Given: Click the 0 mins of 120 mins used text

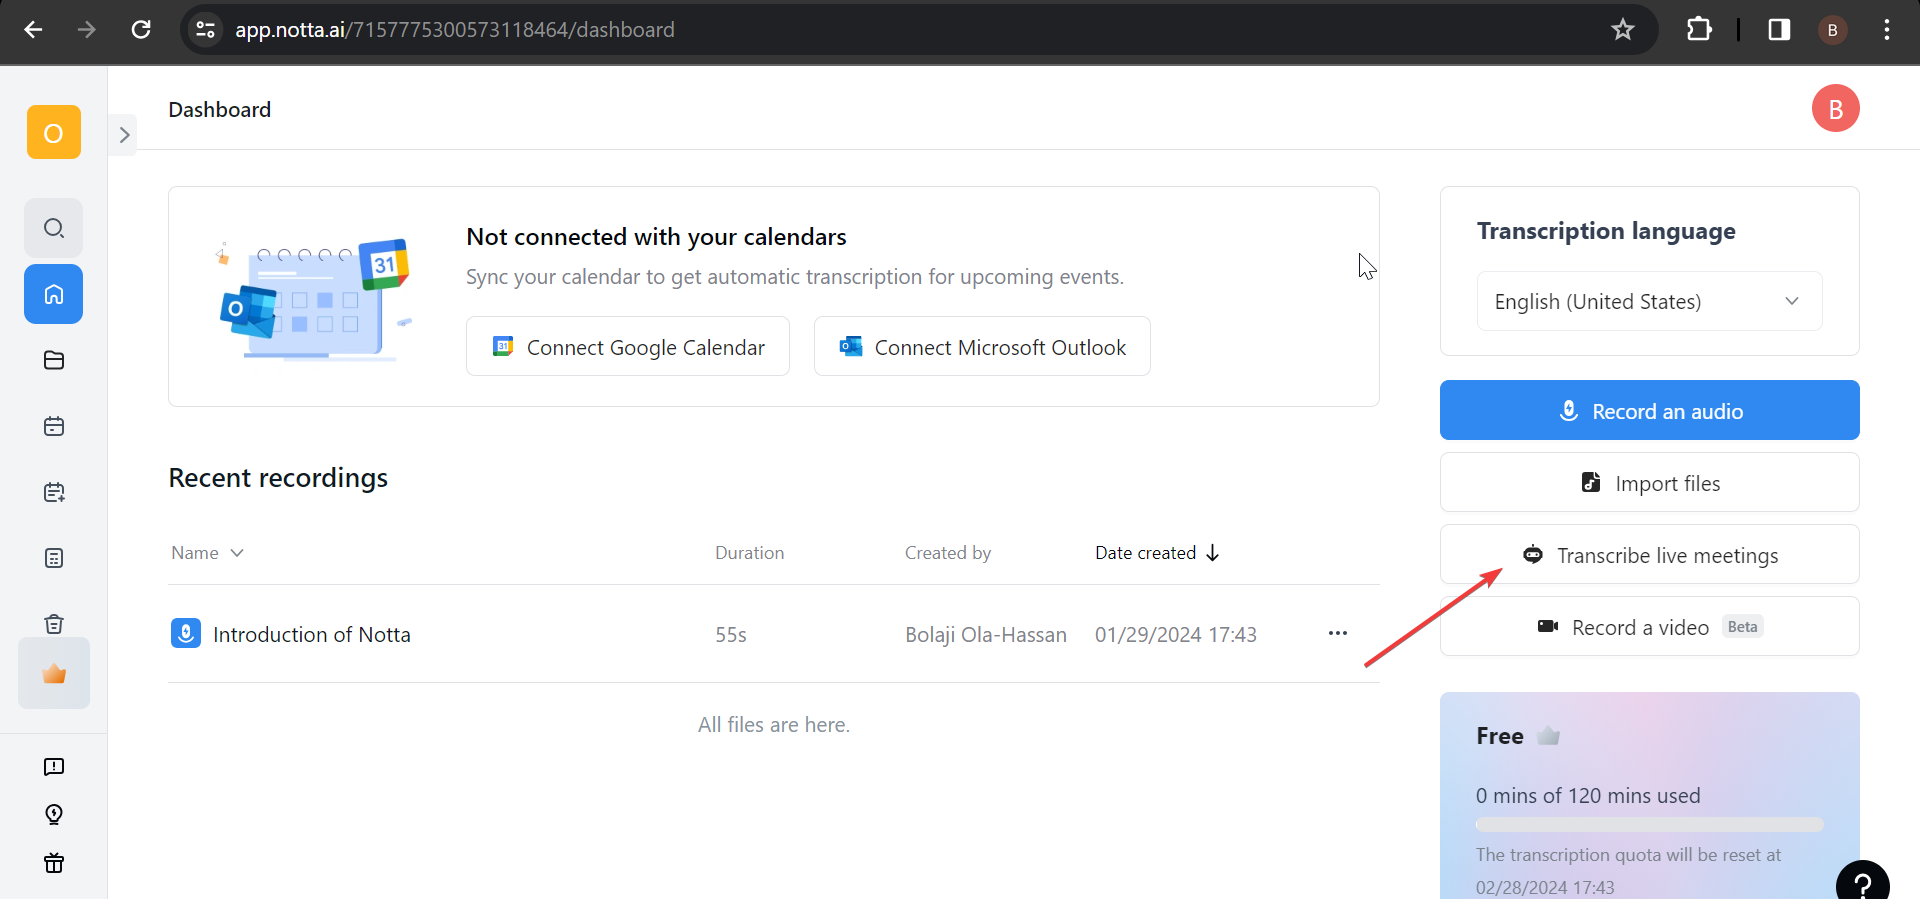Looking at the screenshot, I should click(1588, 796).
